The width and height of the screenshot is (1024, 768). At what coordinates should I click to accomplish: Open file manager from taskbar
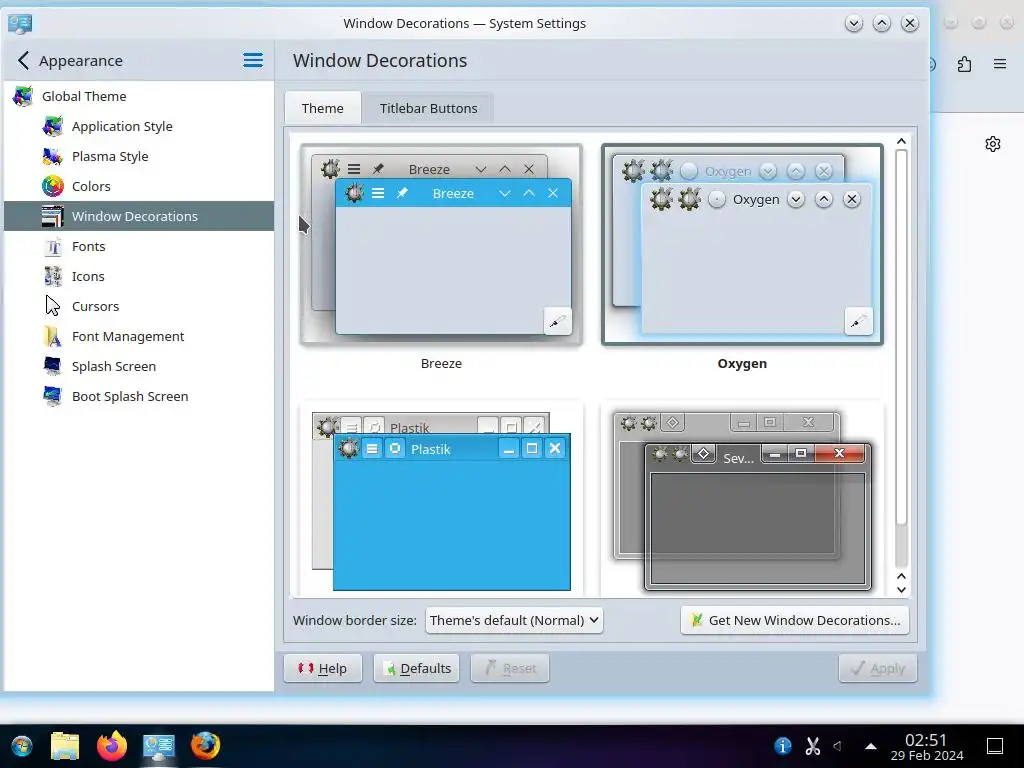point(65,746)
